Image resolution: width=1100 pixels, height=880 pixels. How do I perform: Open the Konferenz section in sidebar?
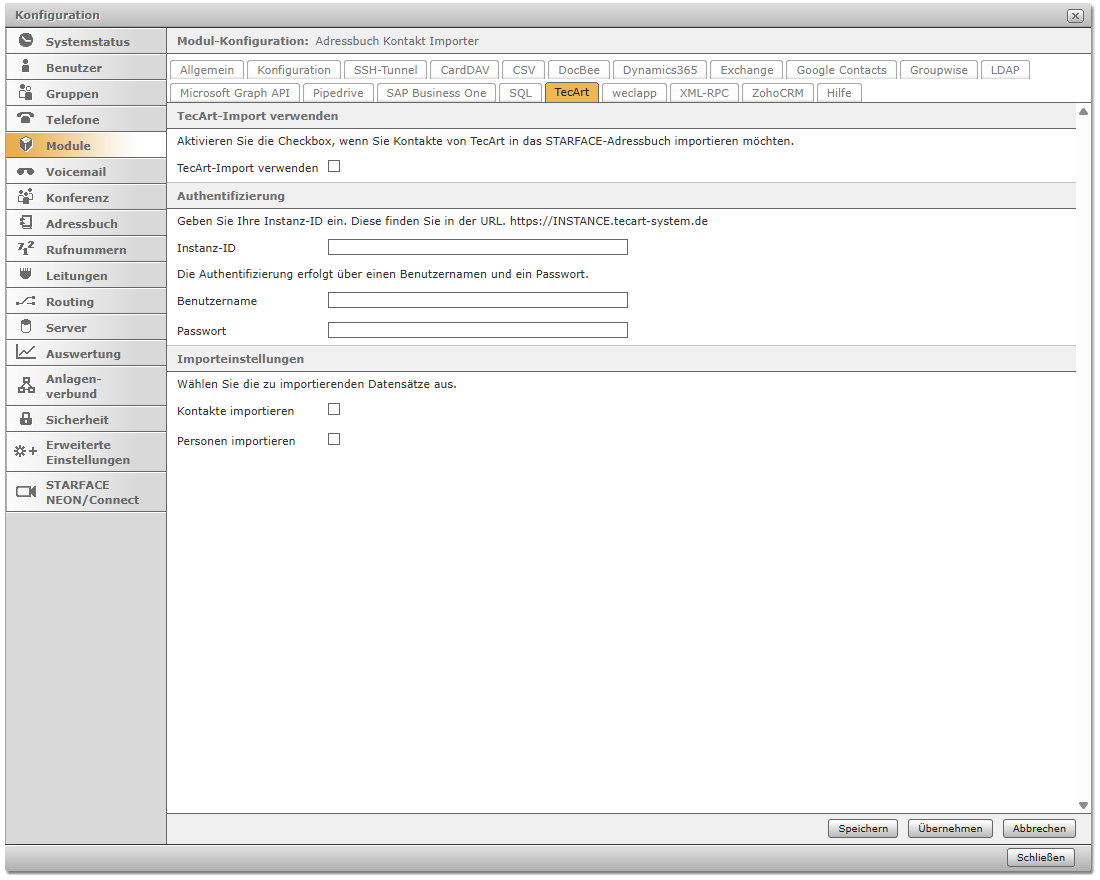pos(77,198)
